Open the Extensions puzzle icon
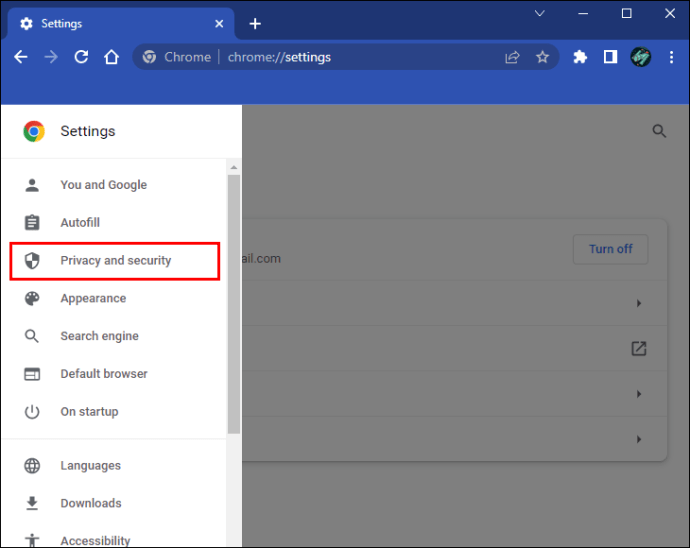Image resolution: width=690 pixels, height=548 pixels. pos(580,57)
